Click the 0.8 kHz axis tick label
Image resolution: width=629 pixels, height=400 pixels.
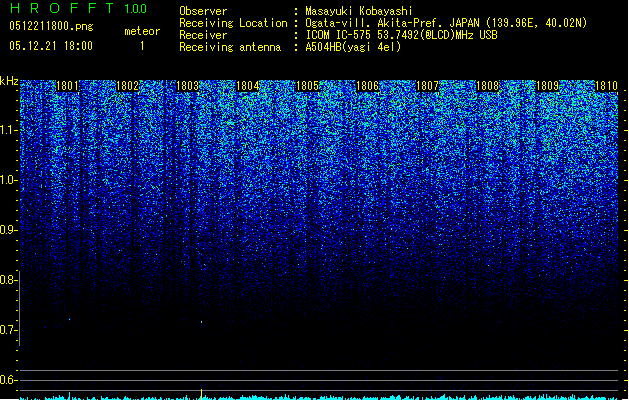[8, 280]
